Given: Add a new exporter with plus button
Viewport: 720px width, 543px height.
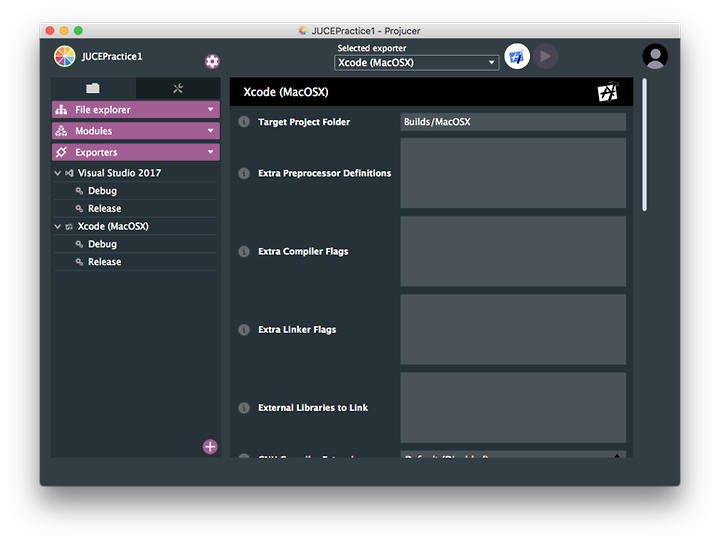Looking at the screenshot, I should coord(210,447).
